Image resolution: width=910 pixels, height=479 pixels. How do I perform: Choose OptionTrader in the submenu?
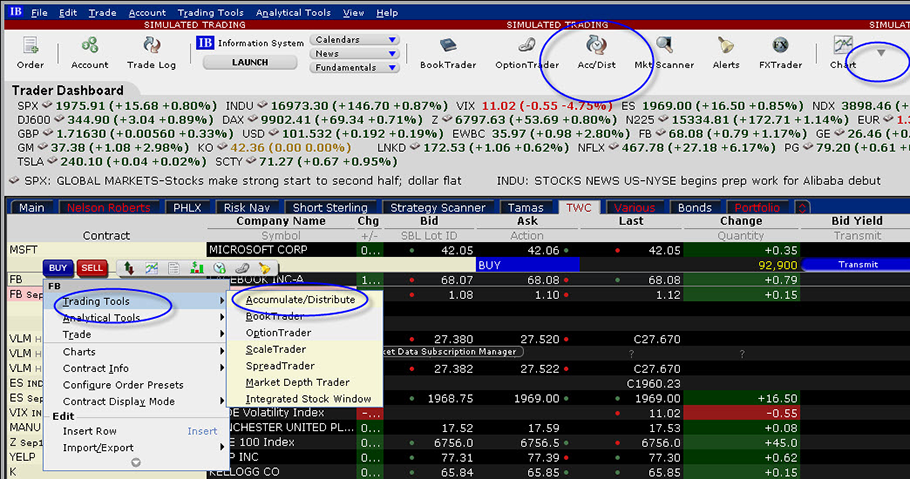[279, 333]
